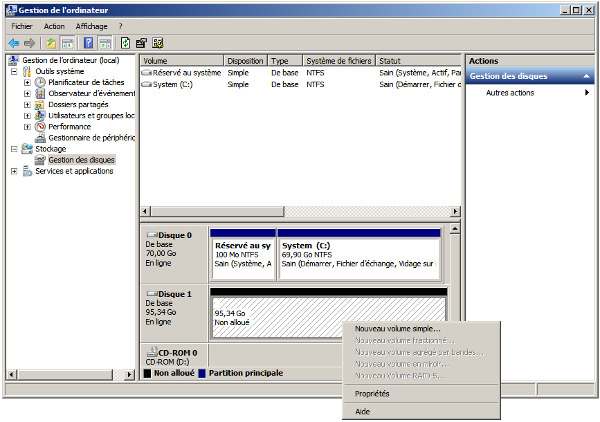This screenshot has width=600, height=422.
Task: Click the Forward arrow toolbar icon
Action: (29, 43)
